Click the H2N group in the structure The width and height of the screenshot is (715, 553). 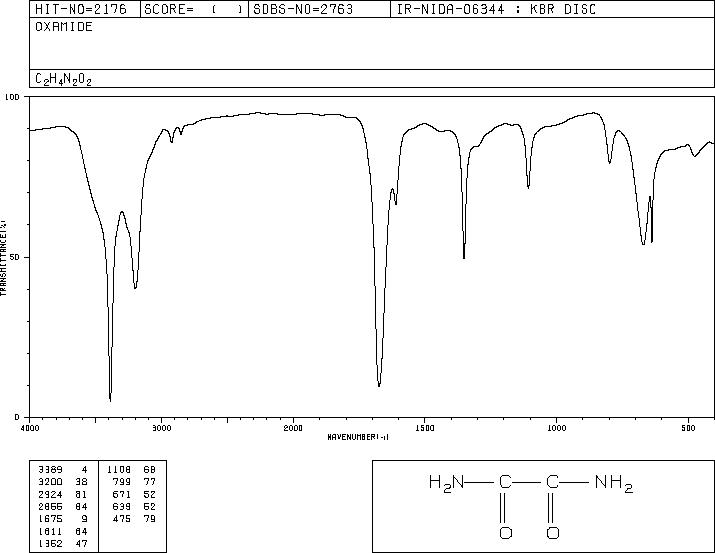(x=446, y=483)
